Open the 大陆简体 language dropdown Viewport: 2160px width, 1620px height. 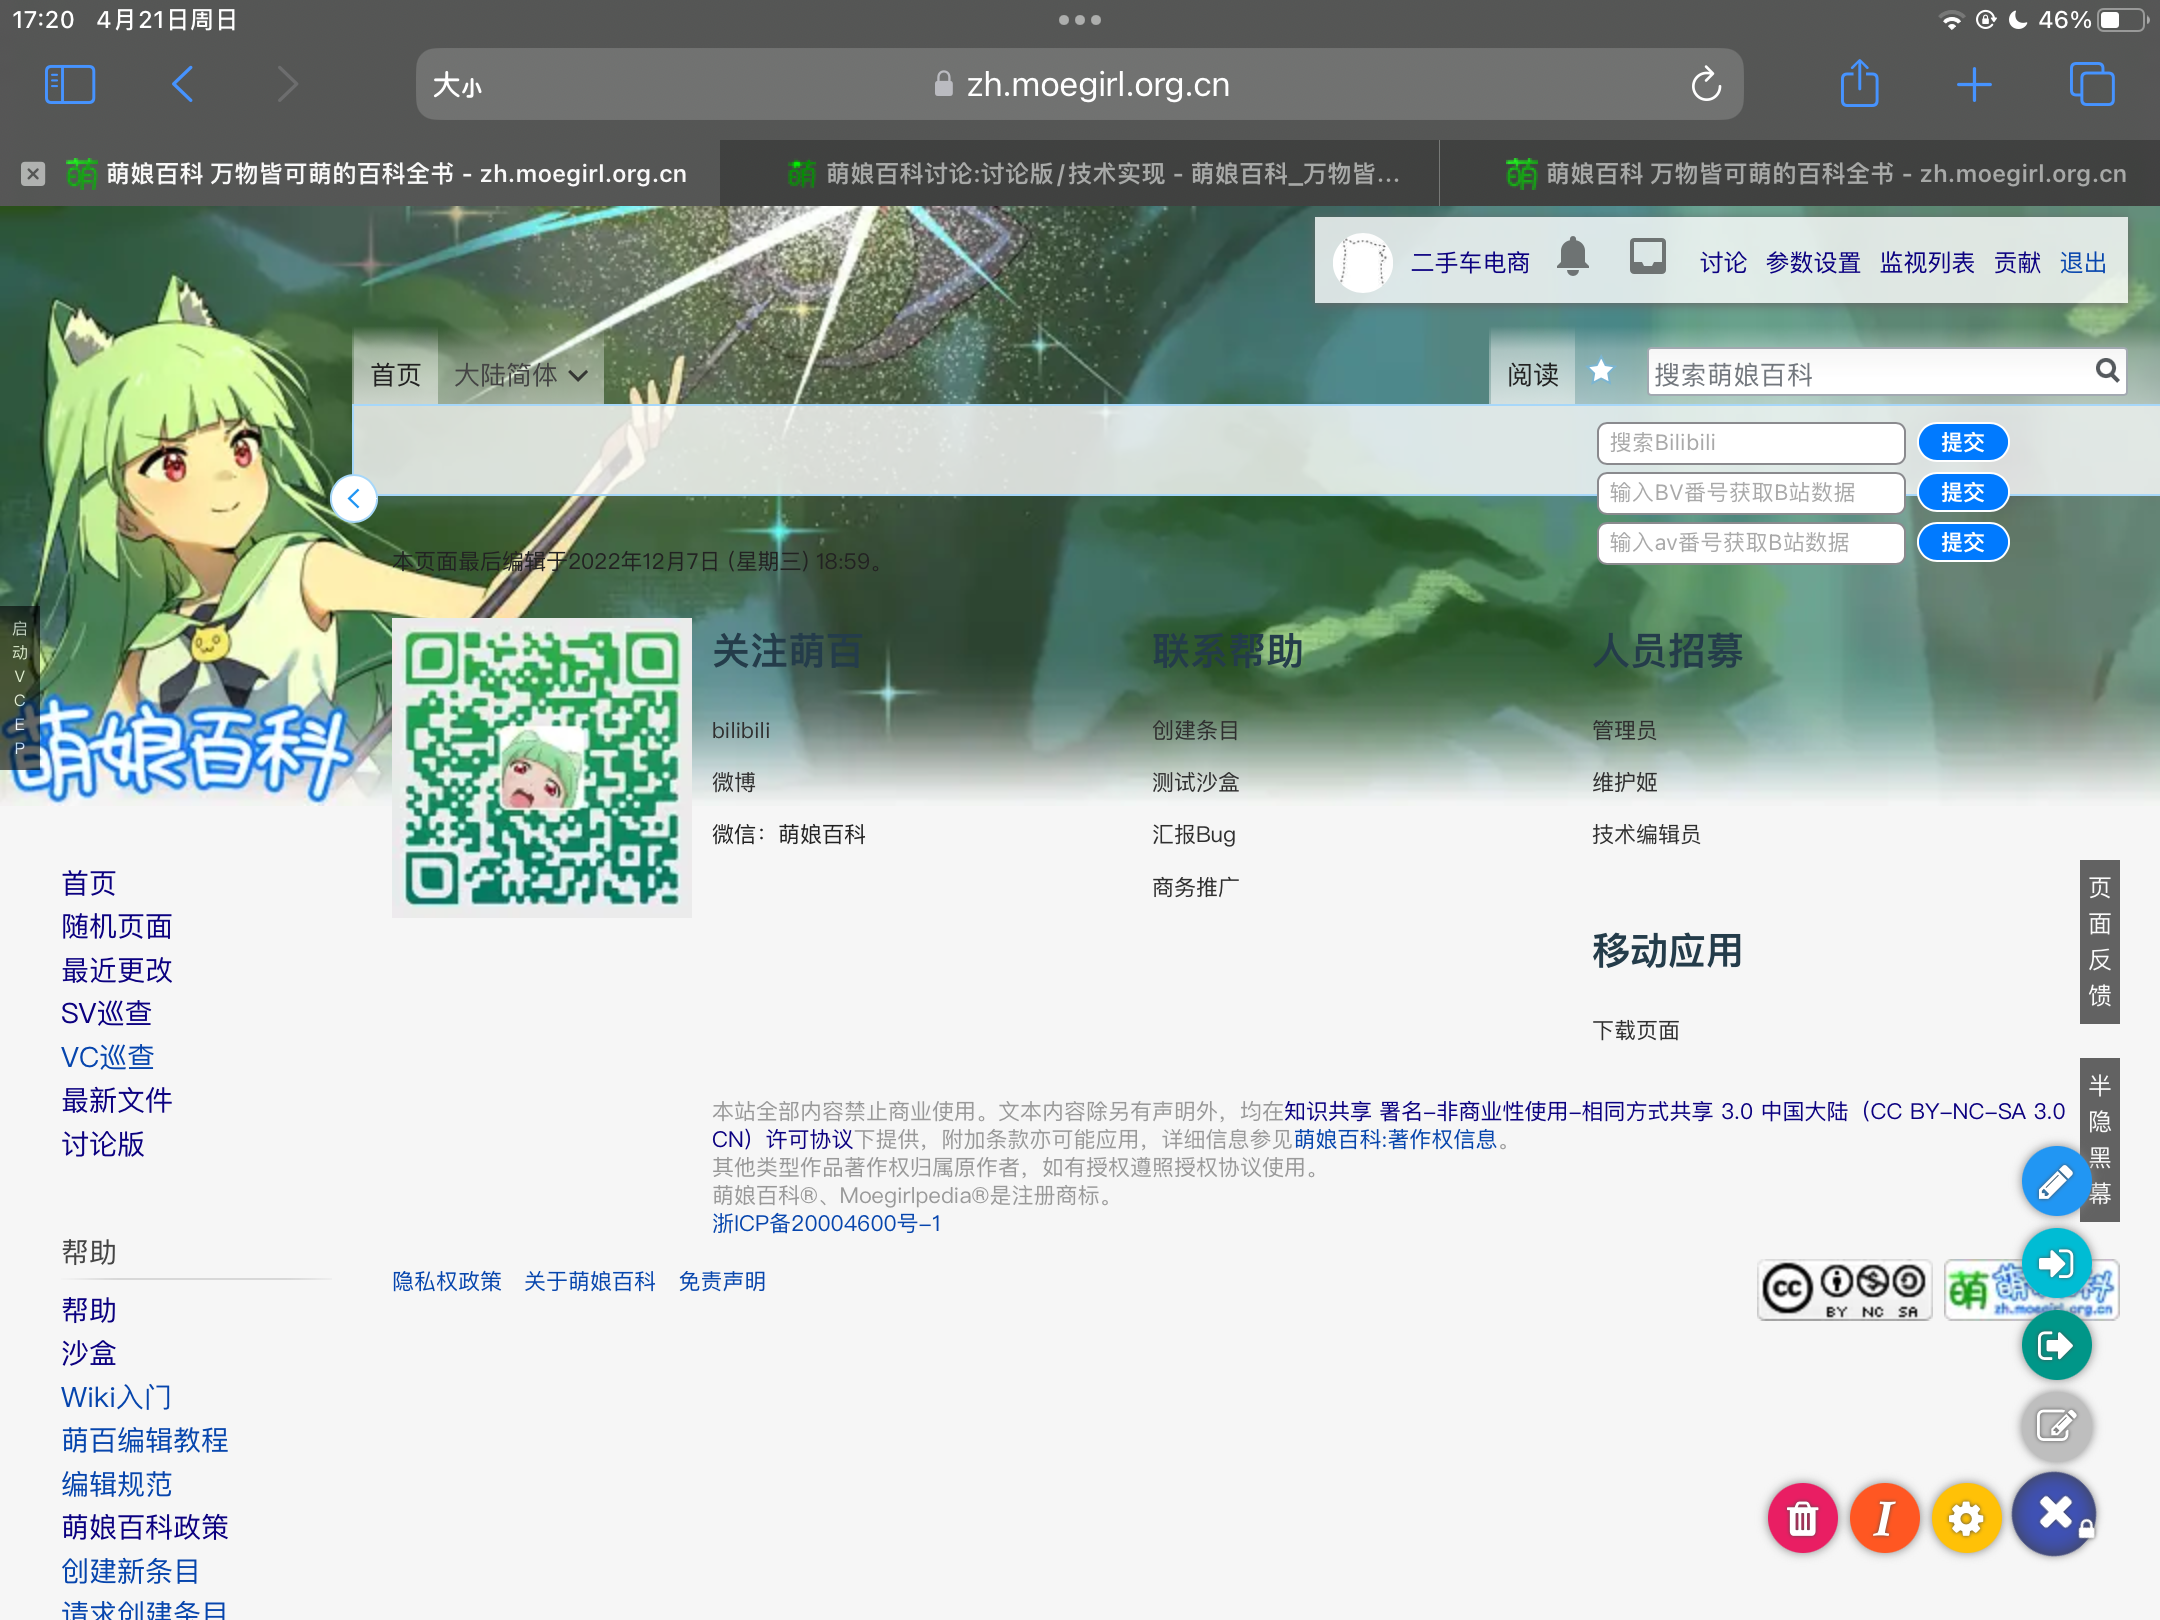tap(520, 375)
